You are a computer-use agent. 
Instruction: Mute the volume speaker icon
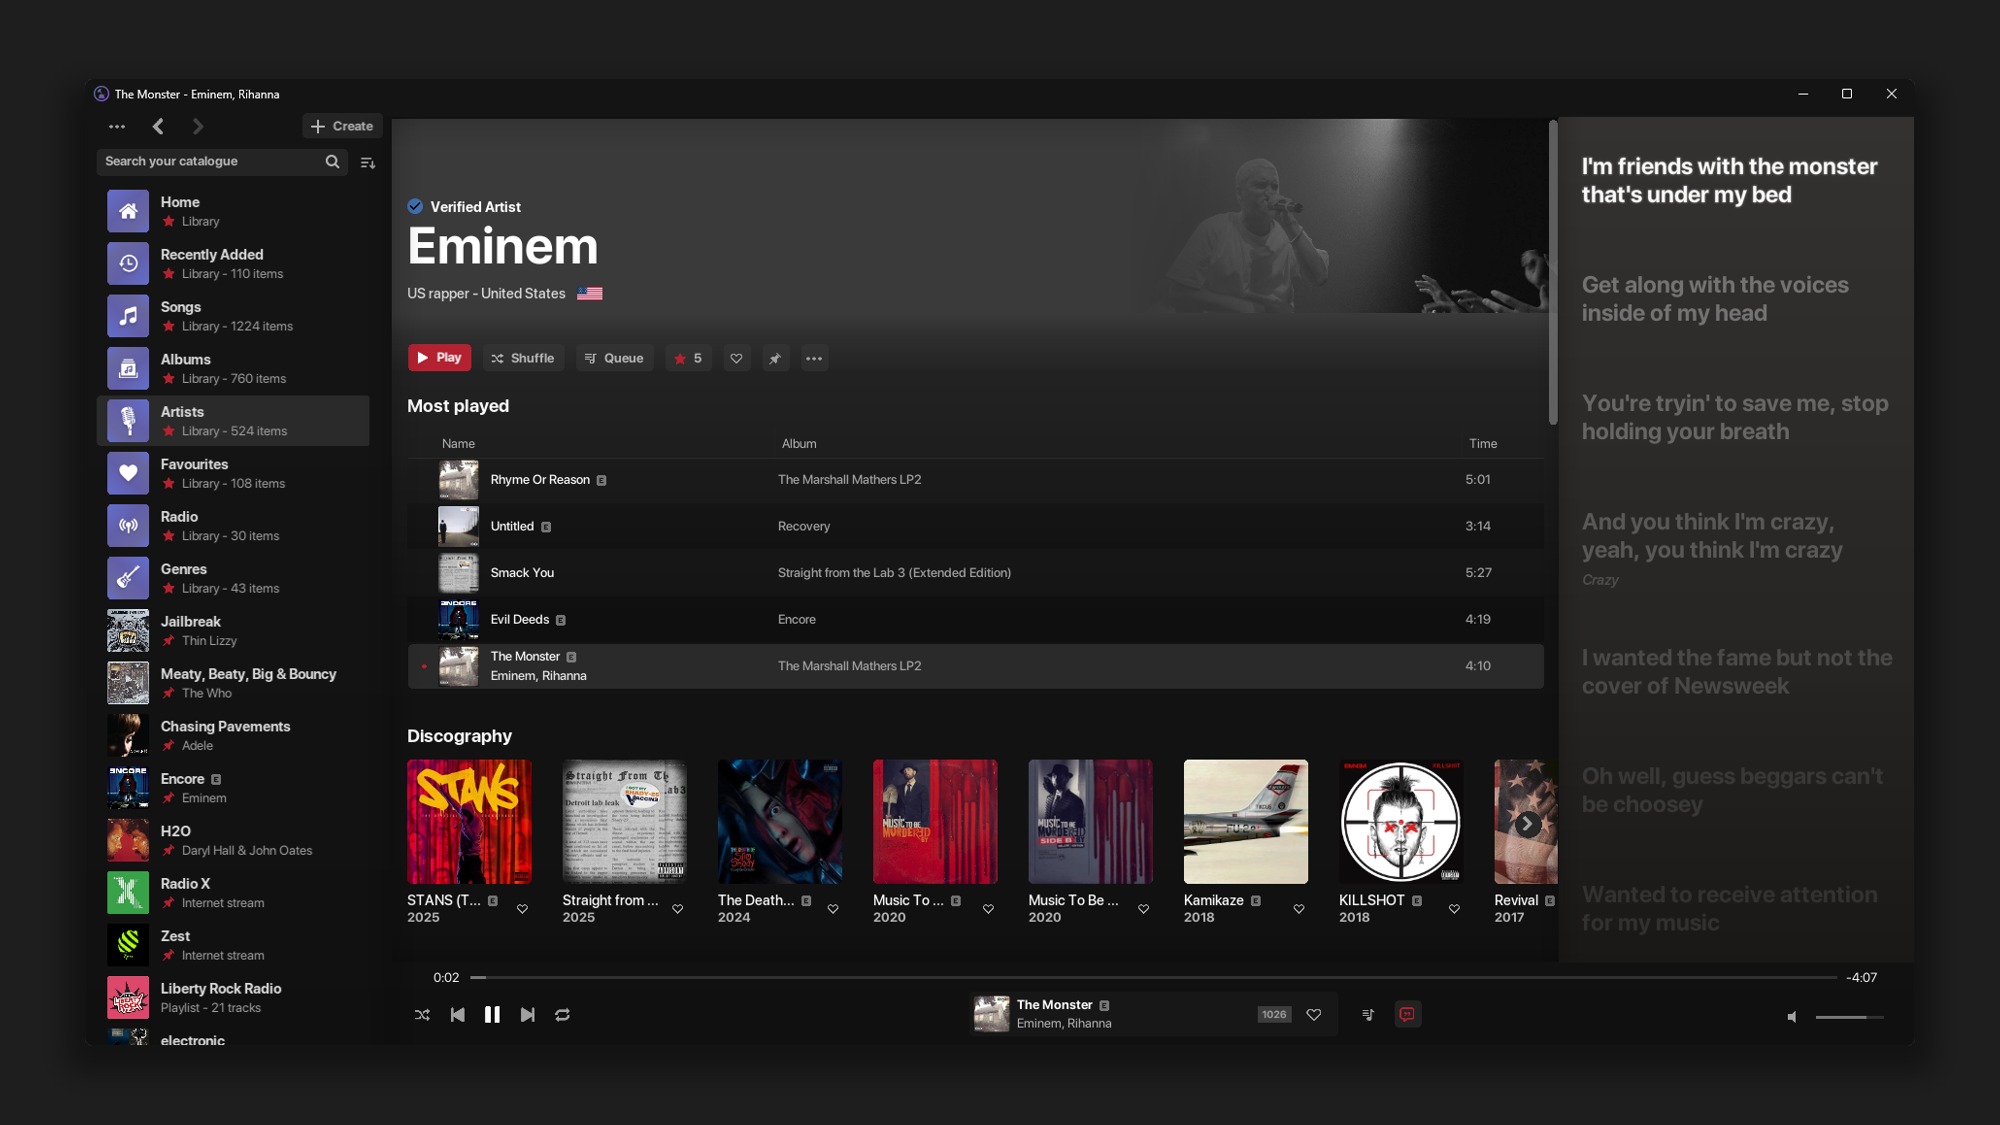(1792, 1016)
